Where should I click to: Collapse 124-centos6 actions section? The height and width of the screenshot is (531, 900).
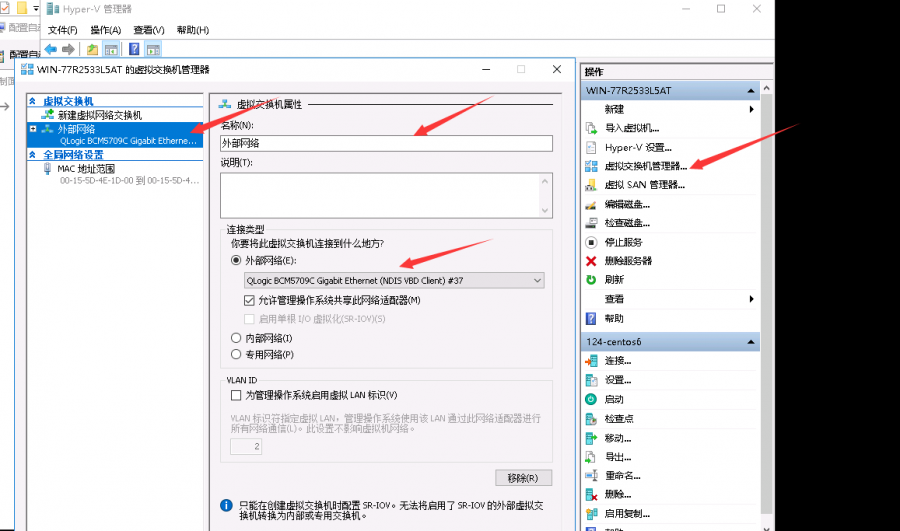click(751, 342)
